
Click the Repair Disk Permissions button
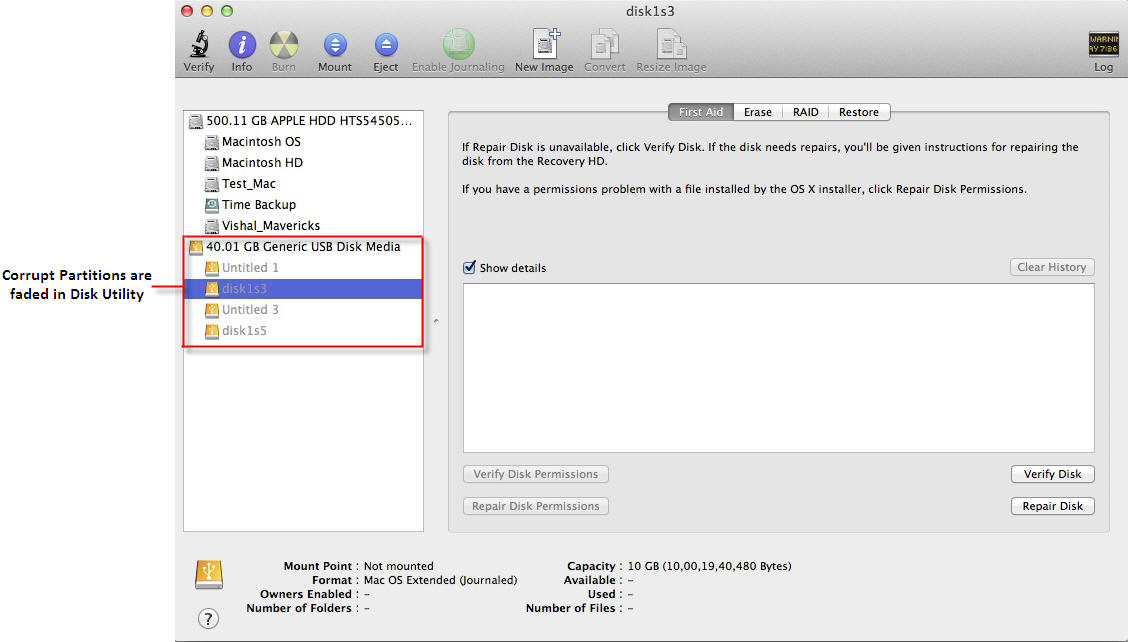tap(536, 506)
